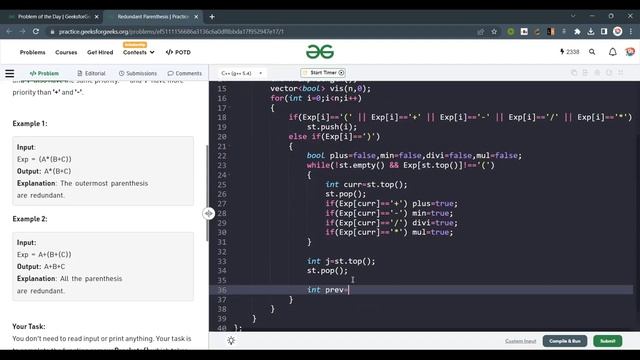
Task: Go back in browser history
Action: pos(9,31)
